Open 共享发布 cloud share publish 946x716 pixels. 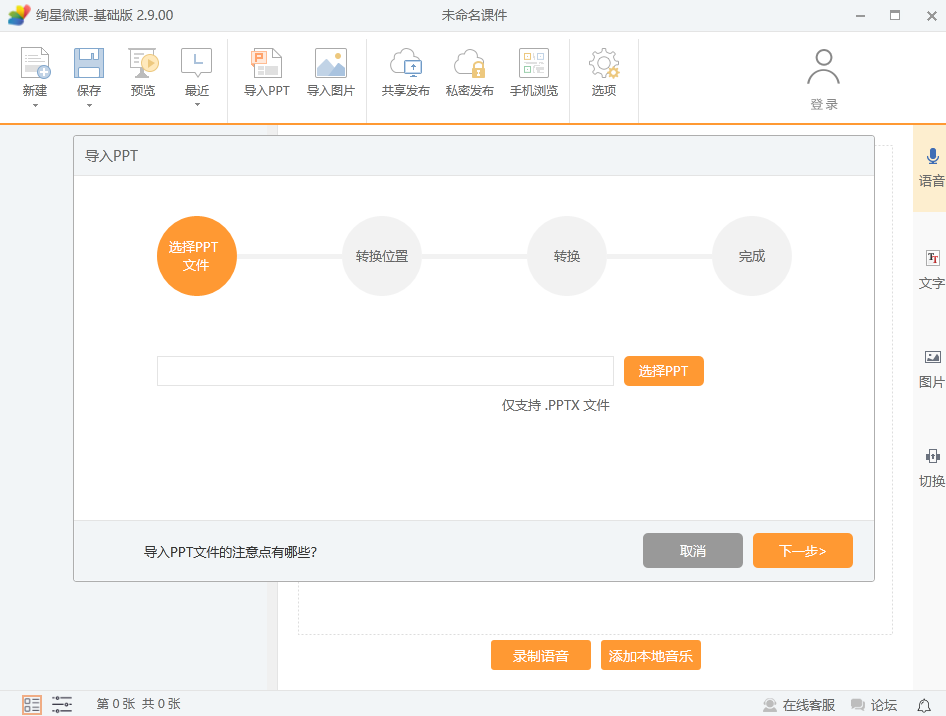tap(405, 72)
